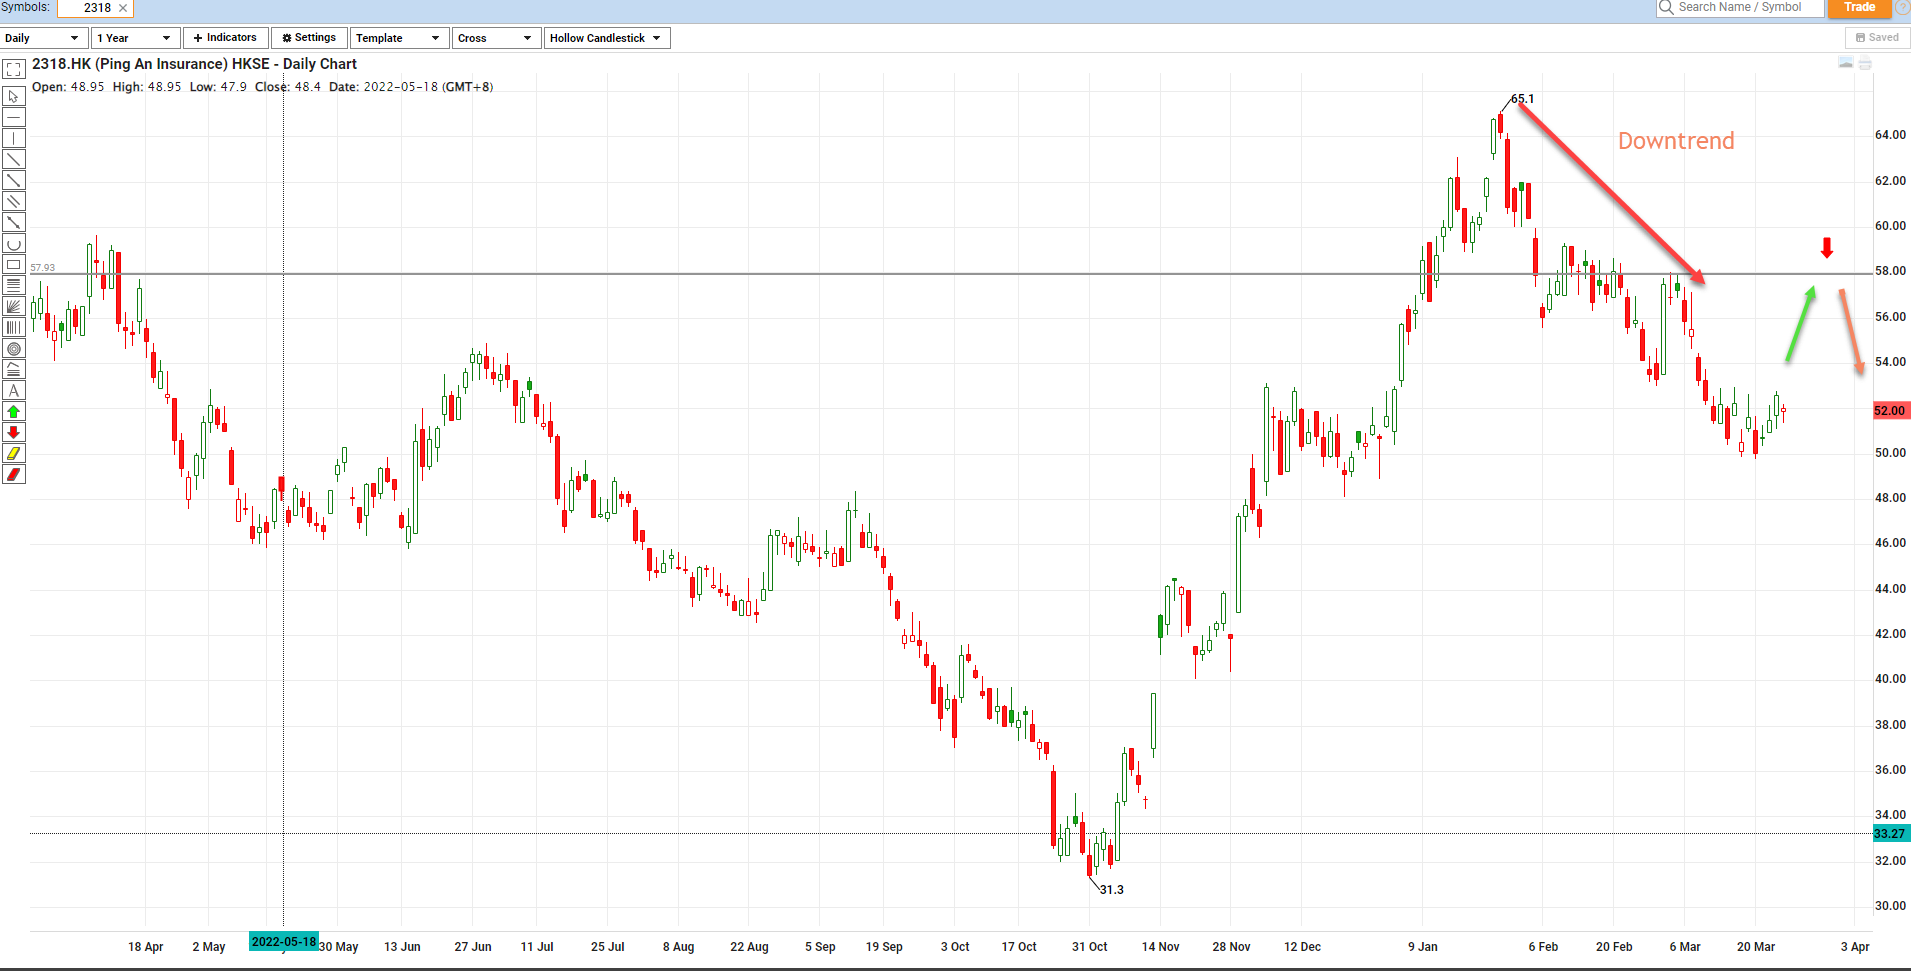Viewport: 1911px width, 971px height.
Task: Choose the trend line drawing tool
Action: tap(14, 159)
